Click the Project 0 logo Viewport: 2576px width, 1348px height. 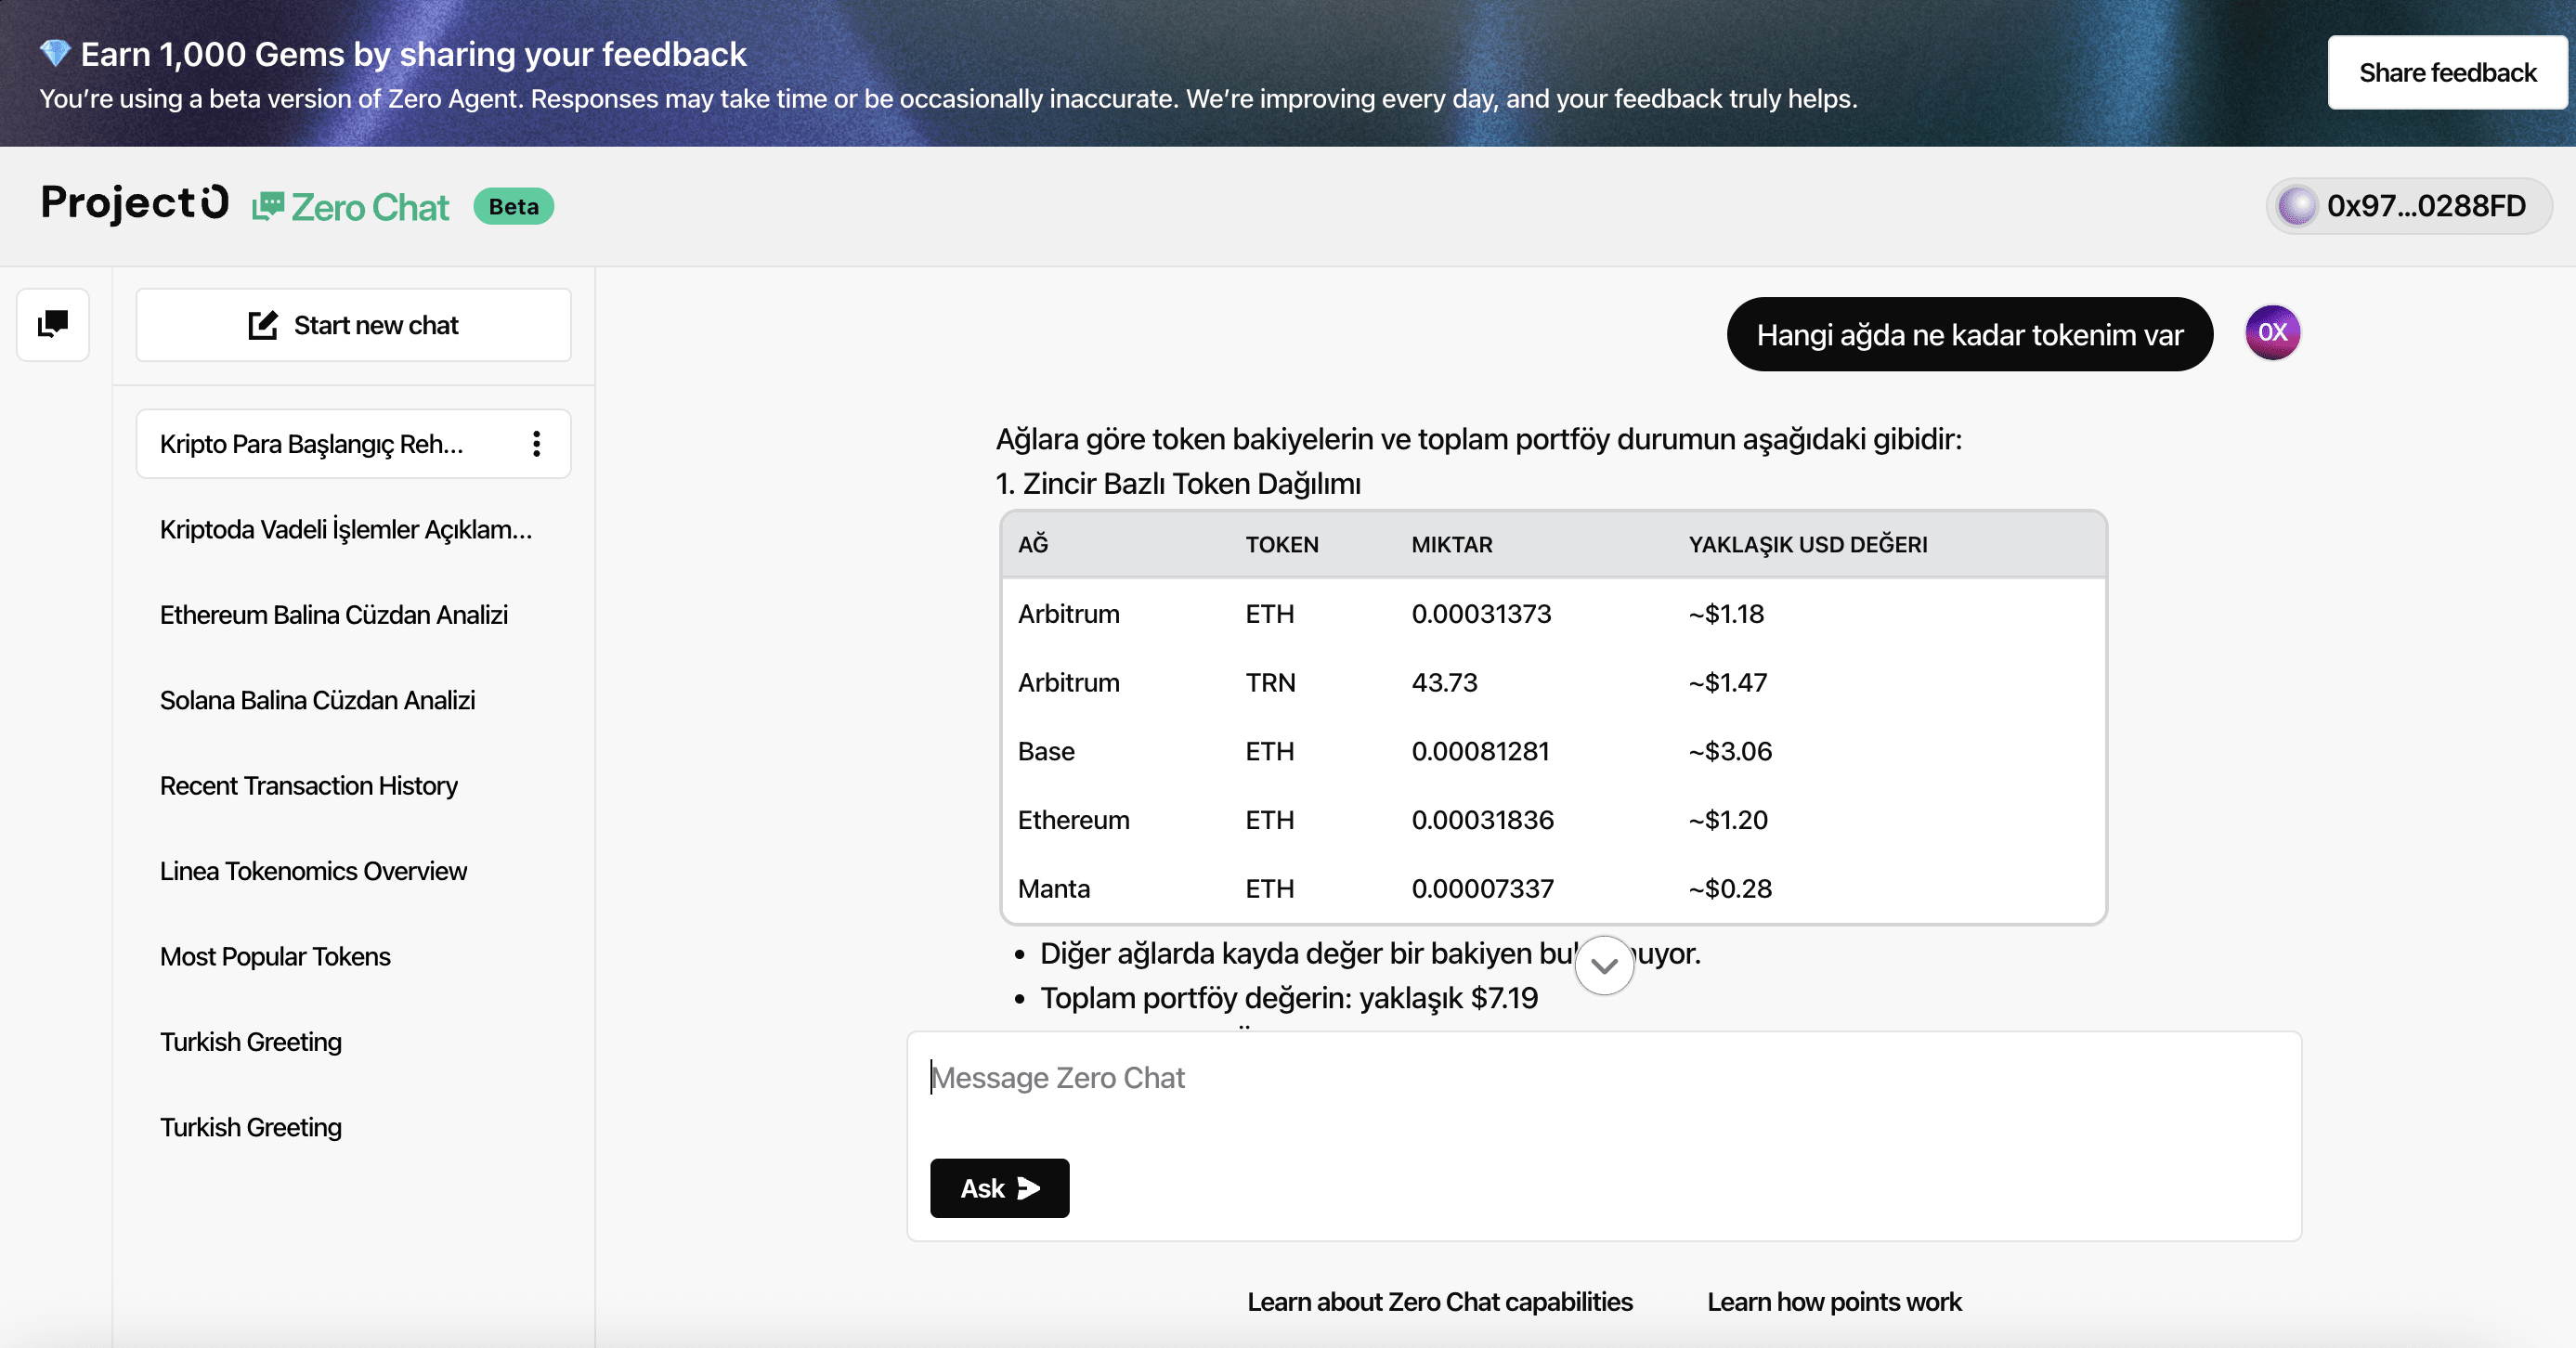pyautogui.click(x=134, y=203)
